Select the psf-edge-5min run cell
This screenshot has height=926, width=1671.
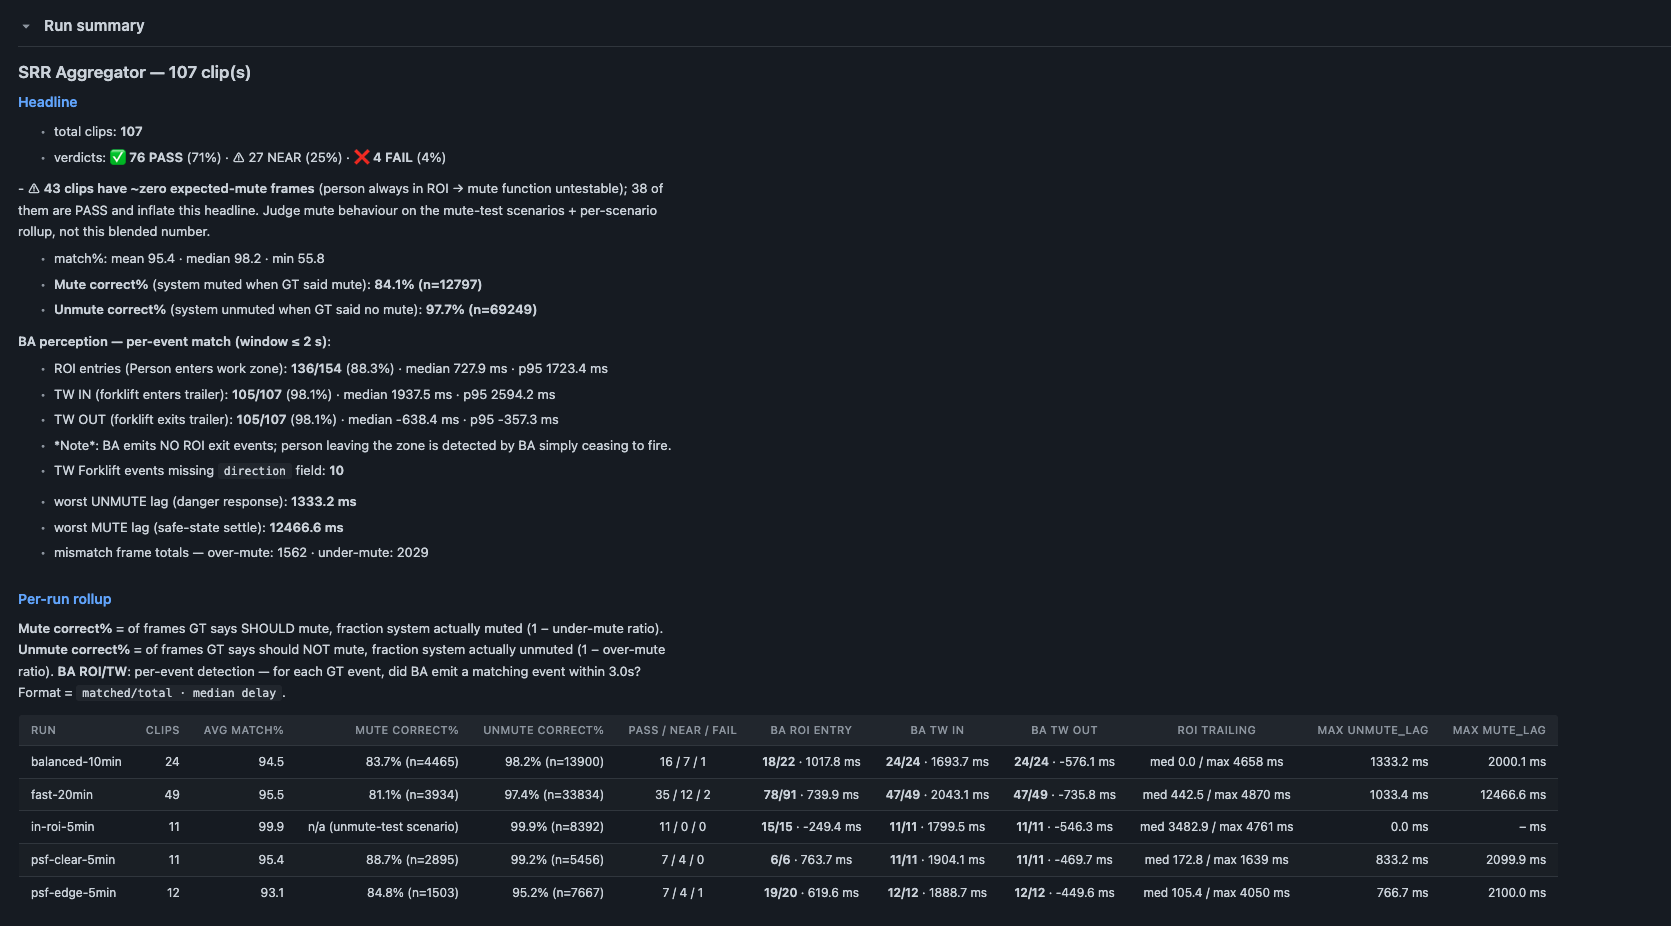tap(73, 893)
